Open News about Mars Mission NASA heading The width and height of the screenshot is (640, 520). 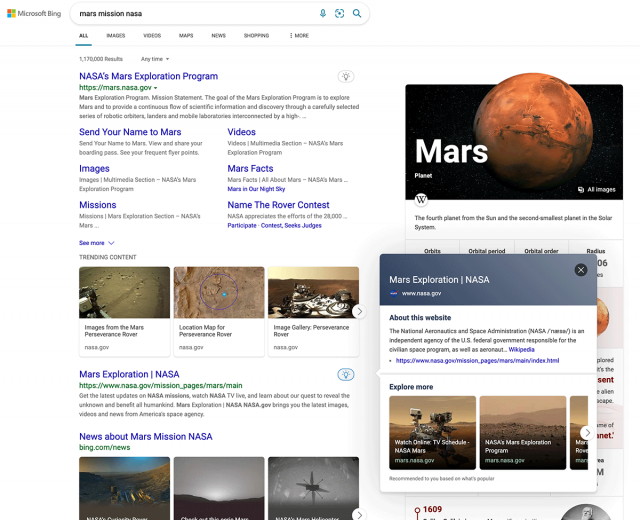click(146, 437)
